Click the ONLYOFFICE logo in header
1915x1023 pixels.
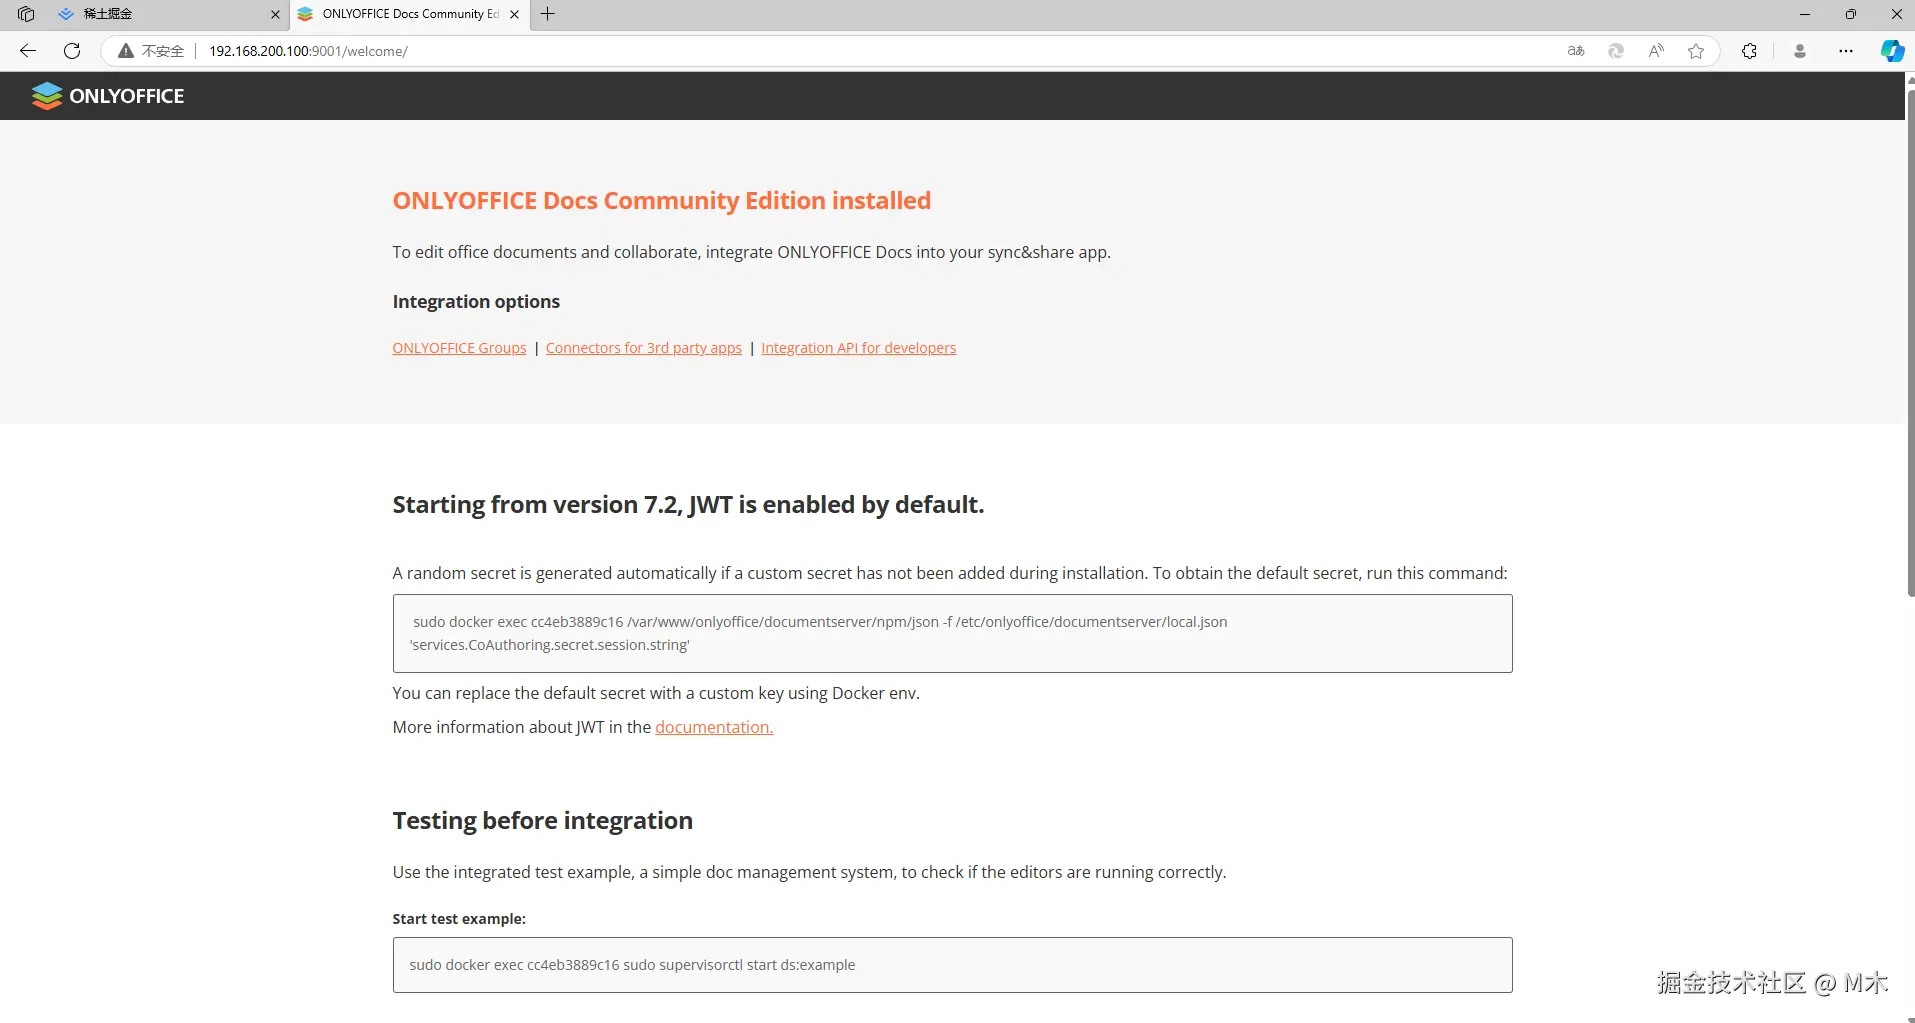coord(108,96)
